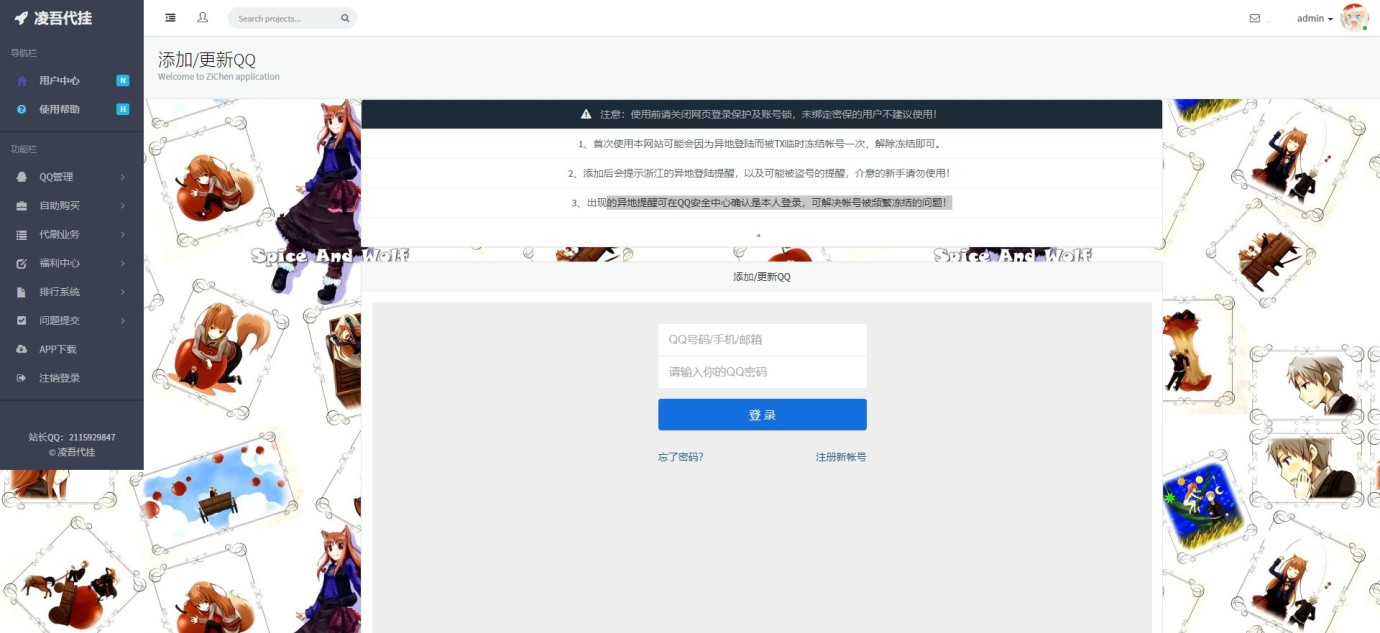1380x633 pixels.
Task: Click the sign-out icon beside 注销登录
Action: (21, 378)
